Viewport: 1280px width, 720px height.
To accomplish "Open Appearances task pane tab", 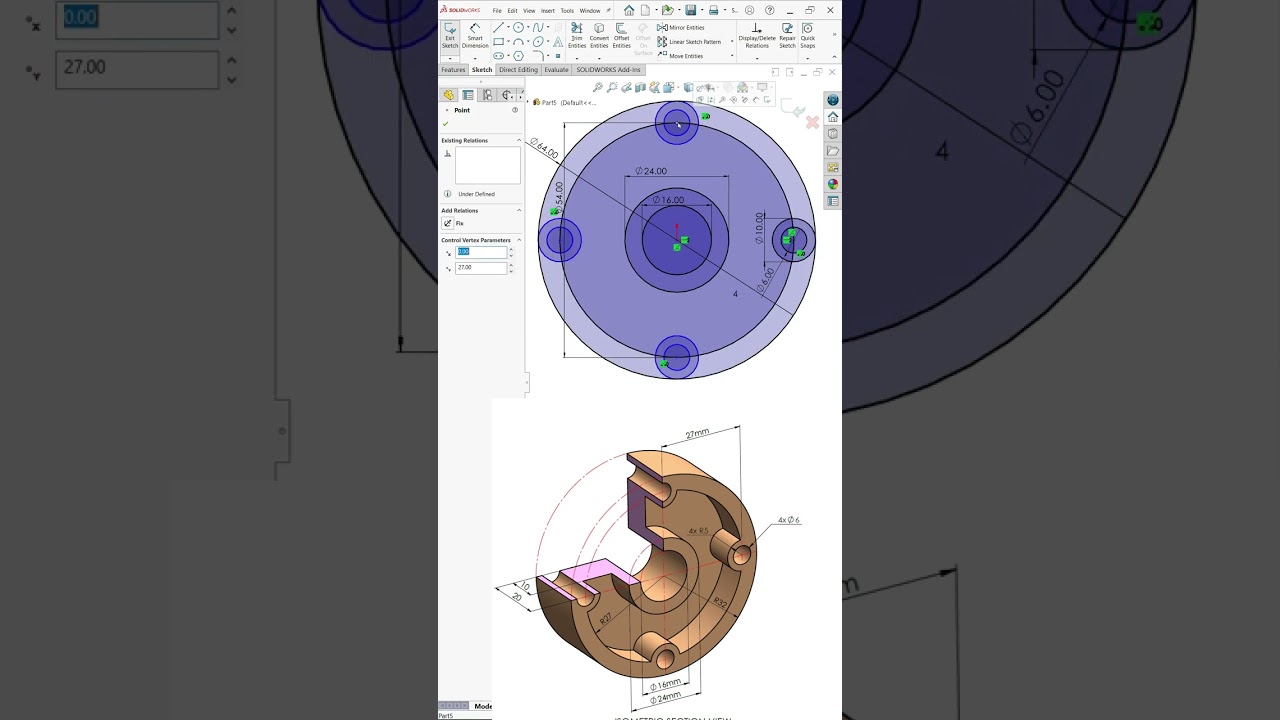I will pyautogui.click(x=832, y=184).
